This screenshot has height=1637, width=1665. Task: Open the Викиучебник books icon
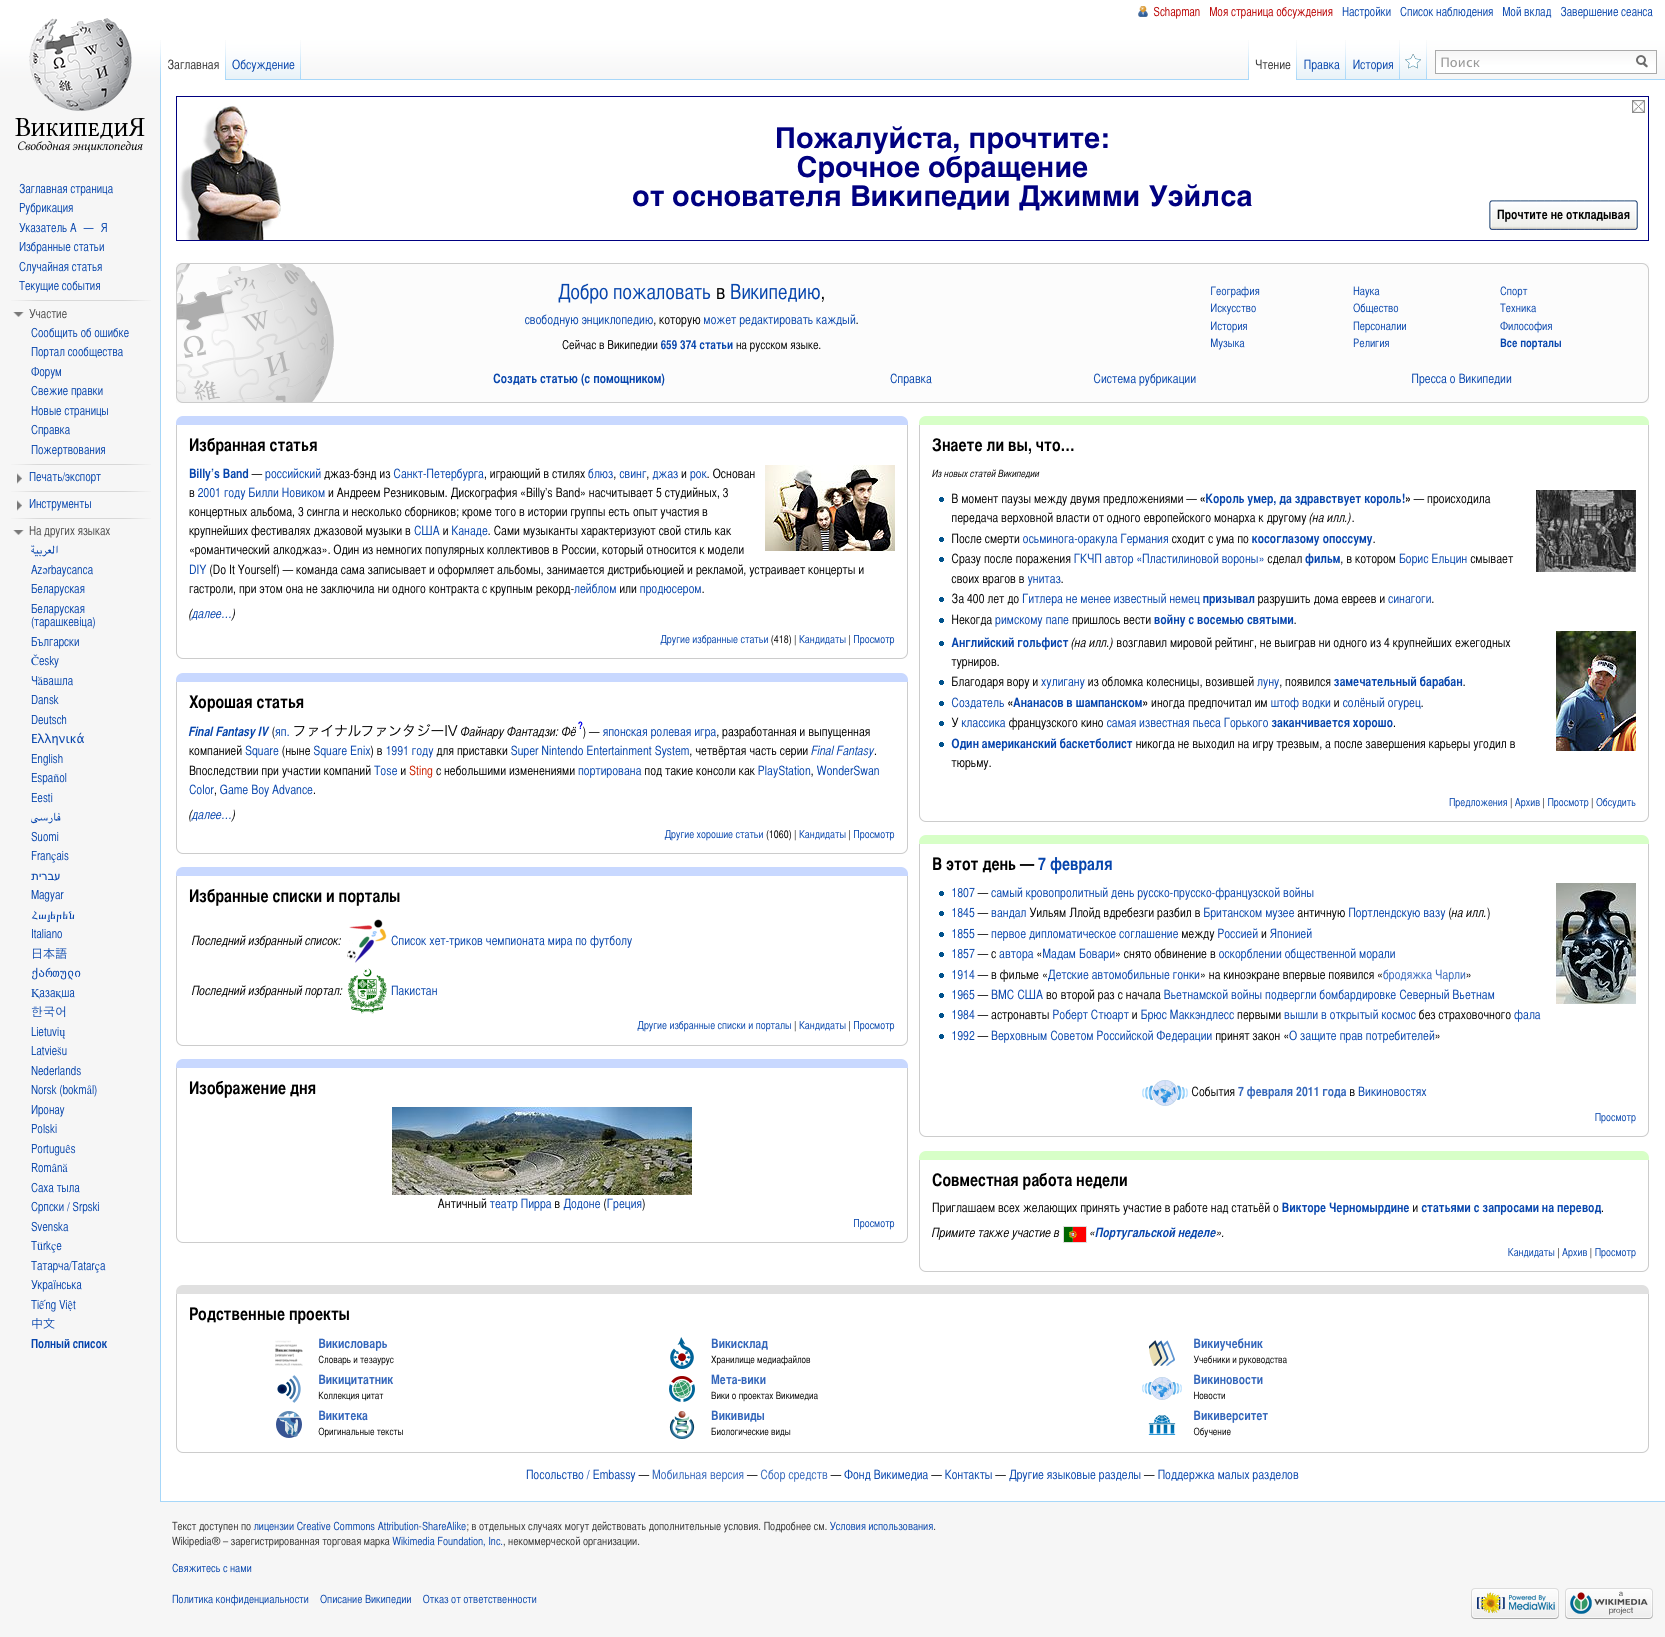[1161, 1352]
